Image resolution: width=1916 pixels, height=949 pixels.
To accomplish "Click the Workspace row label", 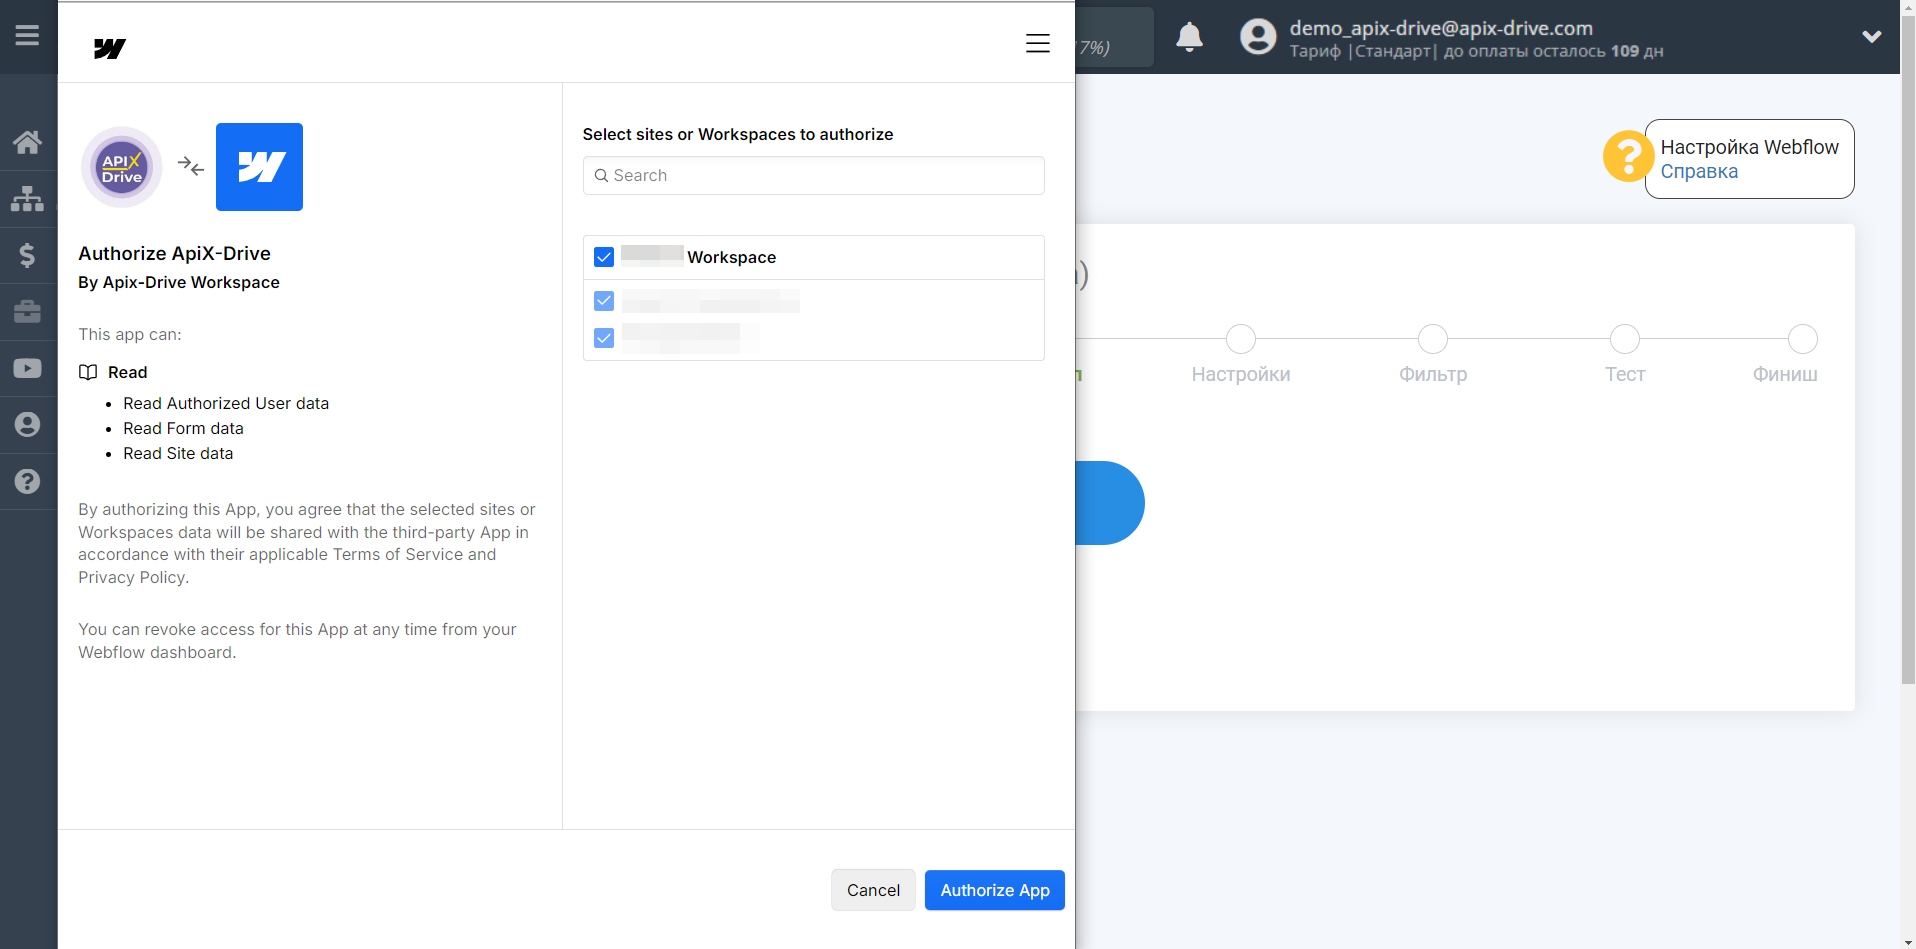I will click(731, 257).
